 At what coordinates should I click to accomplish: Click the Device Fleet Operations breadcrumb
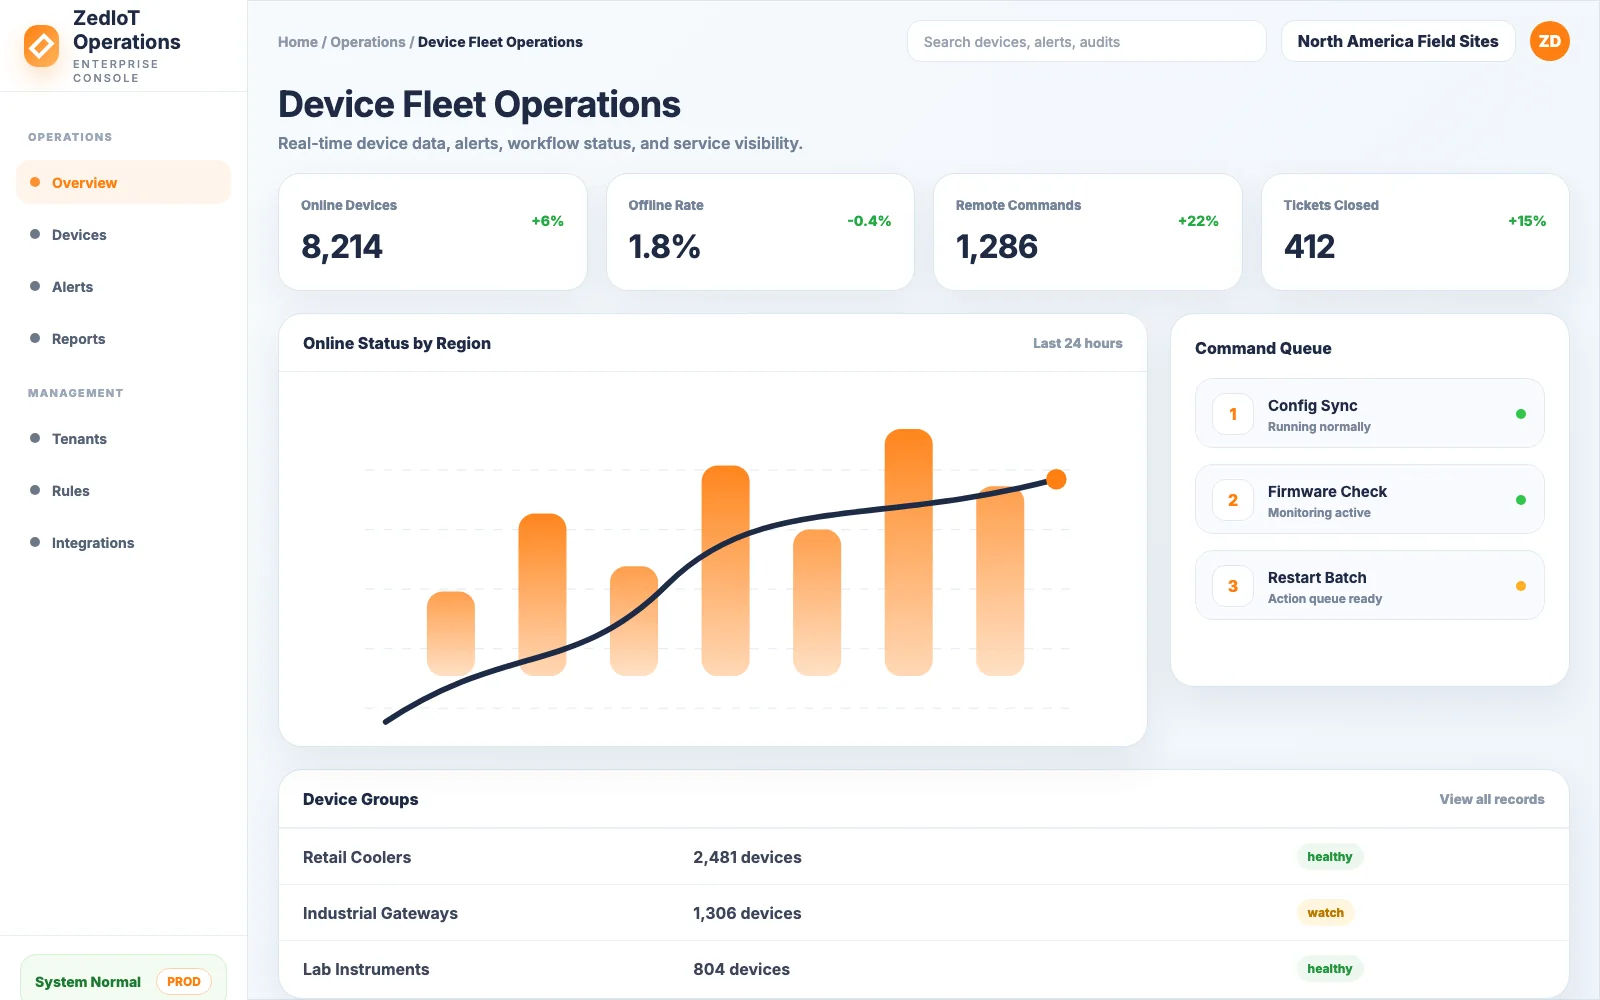pyautogui.click(x=500, y=42)
